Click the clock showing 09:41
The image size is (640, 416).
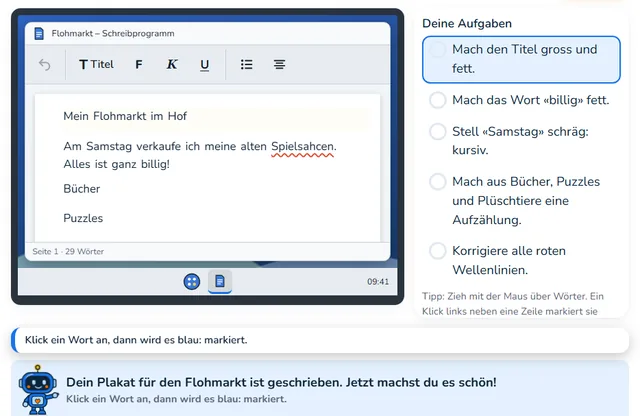pyautogui.click(x=378, y=282)
